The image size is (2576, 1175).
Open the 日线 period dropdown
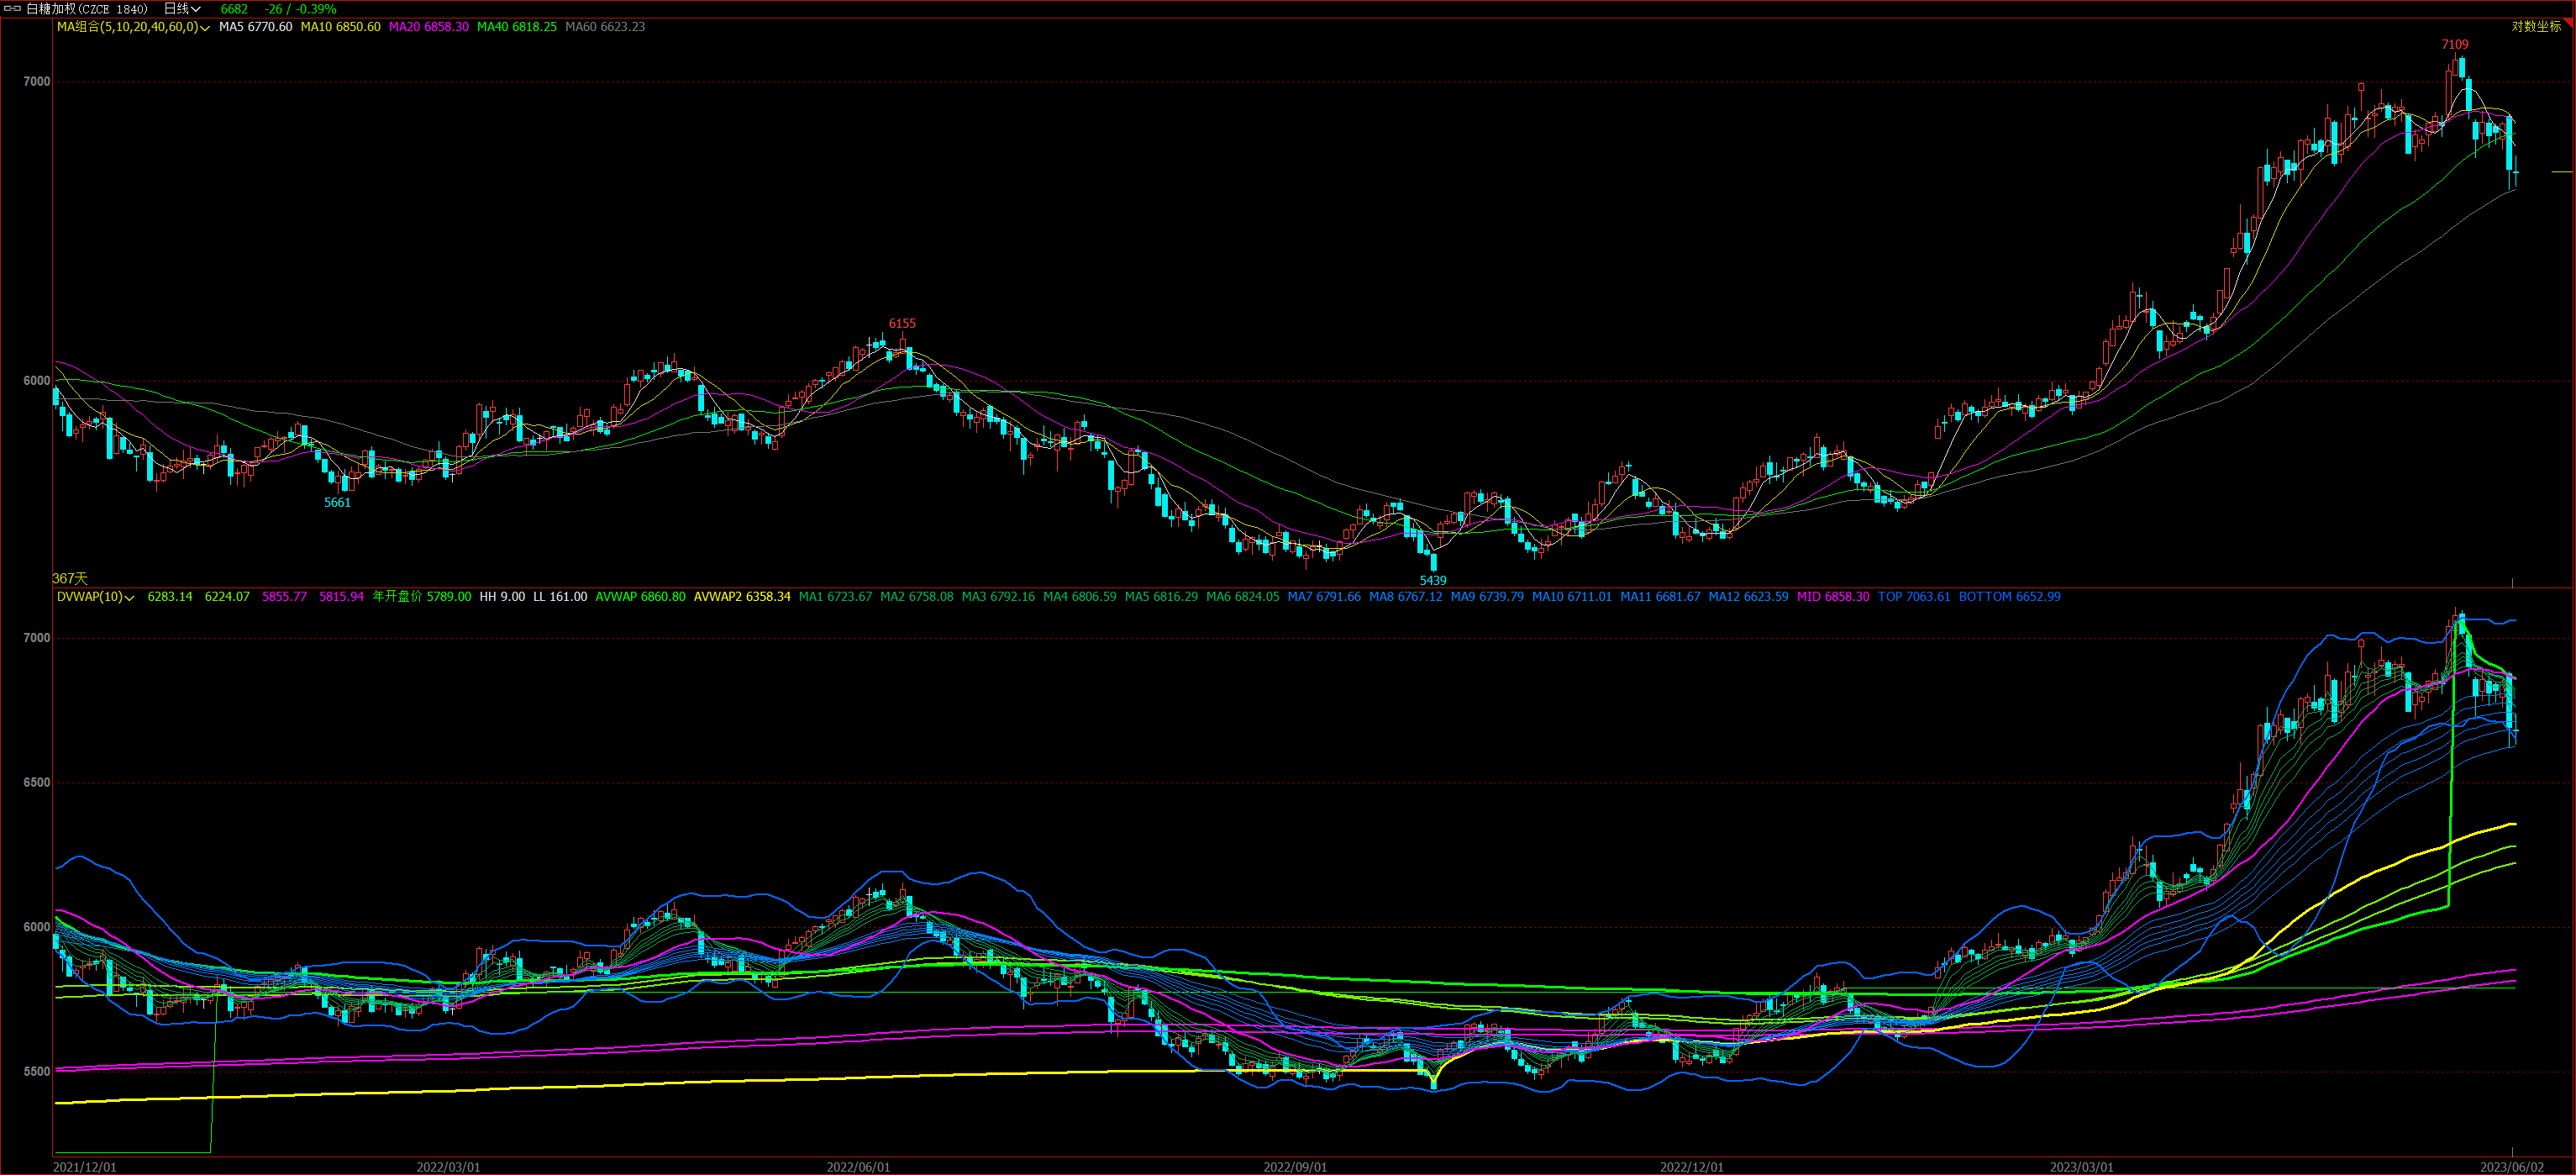pos(182,9)
